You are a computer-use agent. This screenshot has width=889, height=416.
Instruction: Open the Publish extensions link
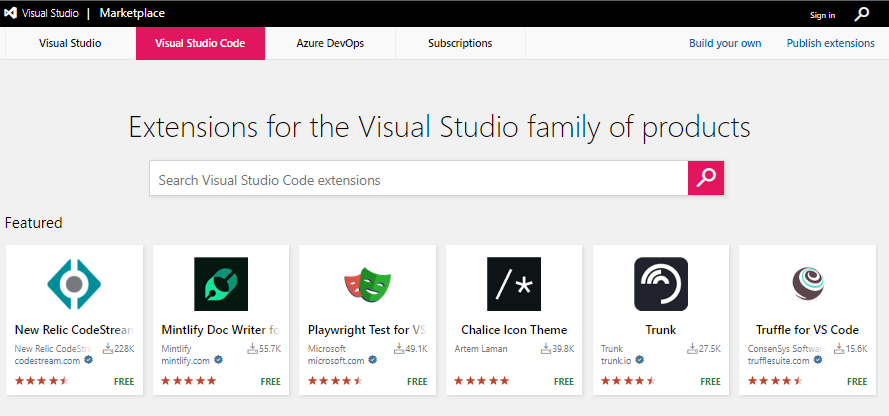(831, 43)
